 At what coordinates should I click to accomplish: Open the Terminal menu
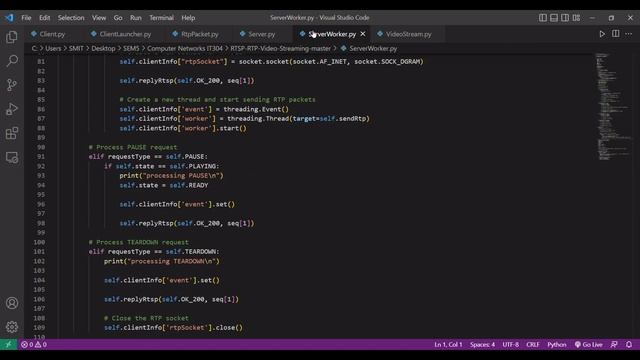(161, 18)
